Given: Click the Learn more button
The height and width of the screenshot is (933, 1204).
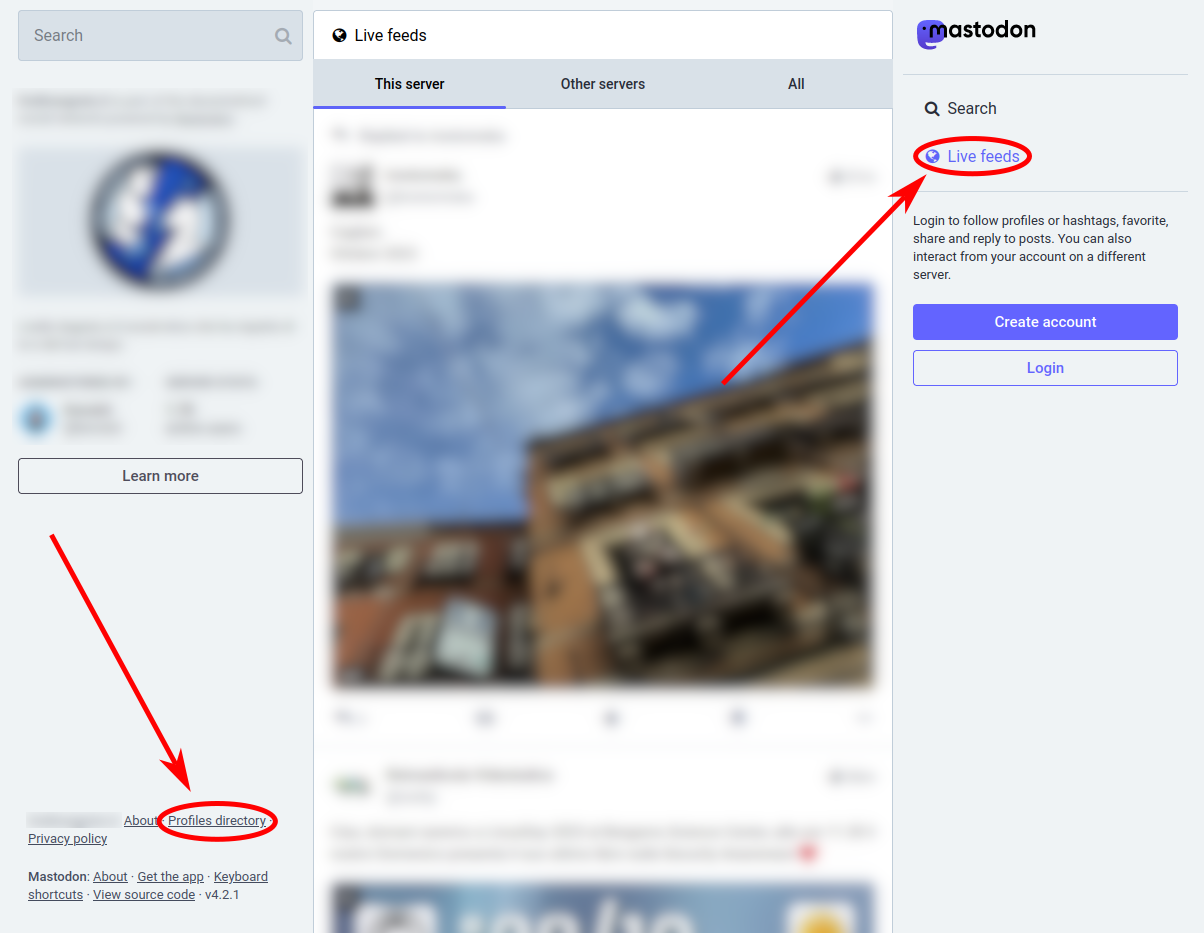Looking at the screenshot, I should coord(160,476).
